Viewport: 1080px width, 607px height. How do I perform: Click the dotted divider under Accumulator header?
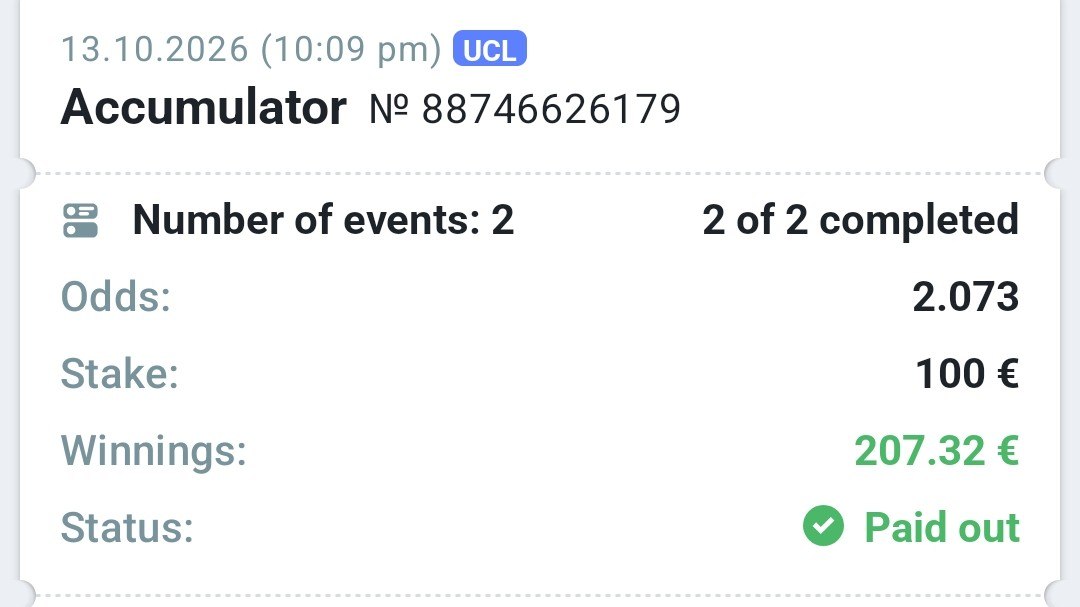point(540,174)
